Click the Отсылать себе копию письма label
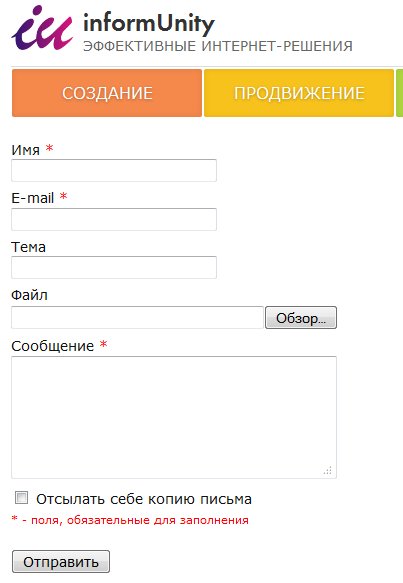The width and height of the screenshot is (403, 583). tap(144, 499)
